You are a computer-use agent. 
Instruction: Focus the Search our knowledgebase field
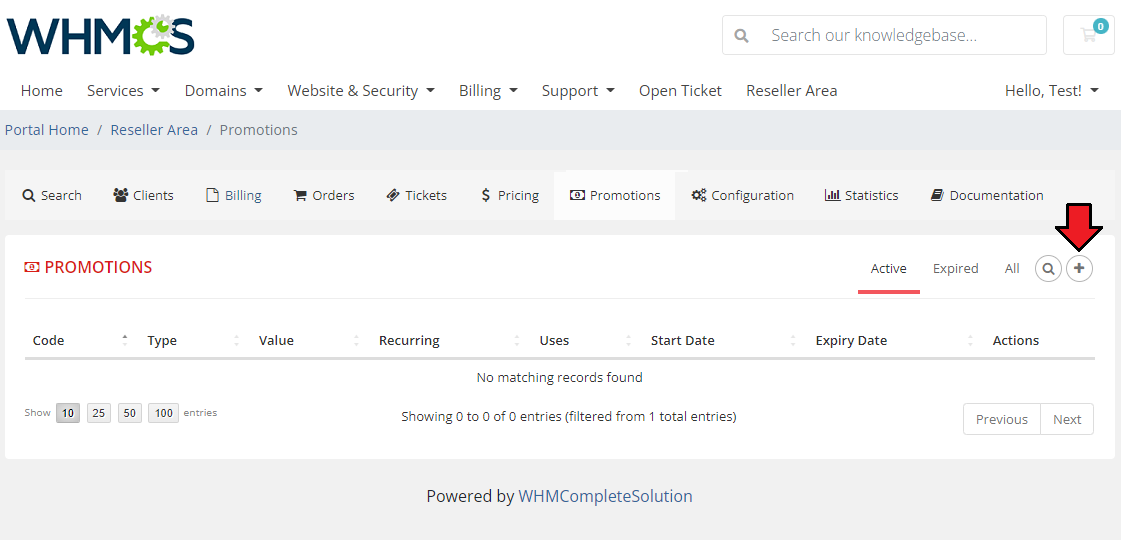[x=884, y=35]
